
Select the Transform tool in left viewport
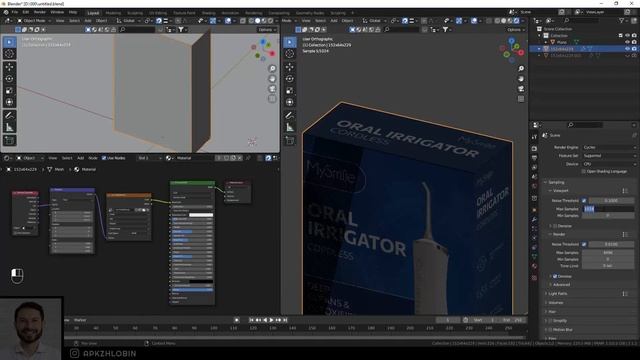pyautogui.click(x=9, y=102)
